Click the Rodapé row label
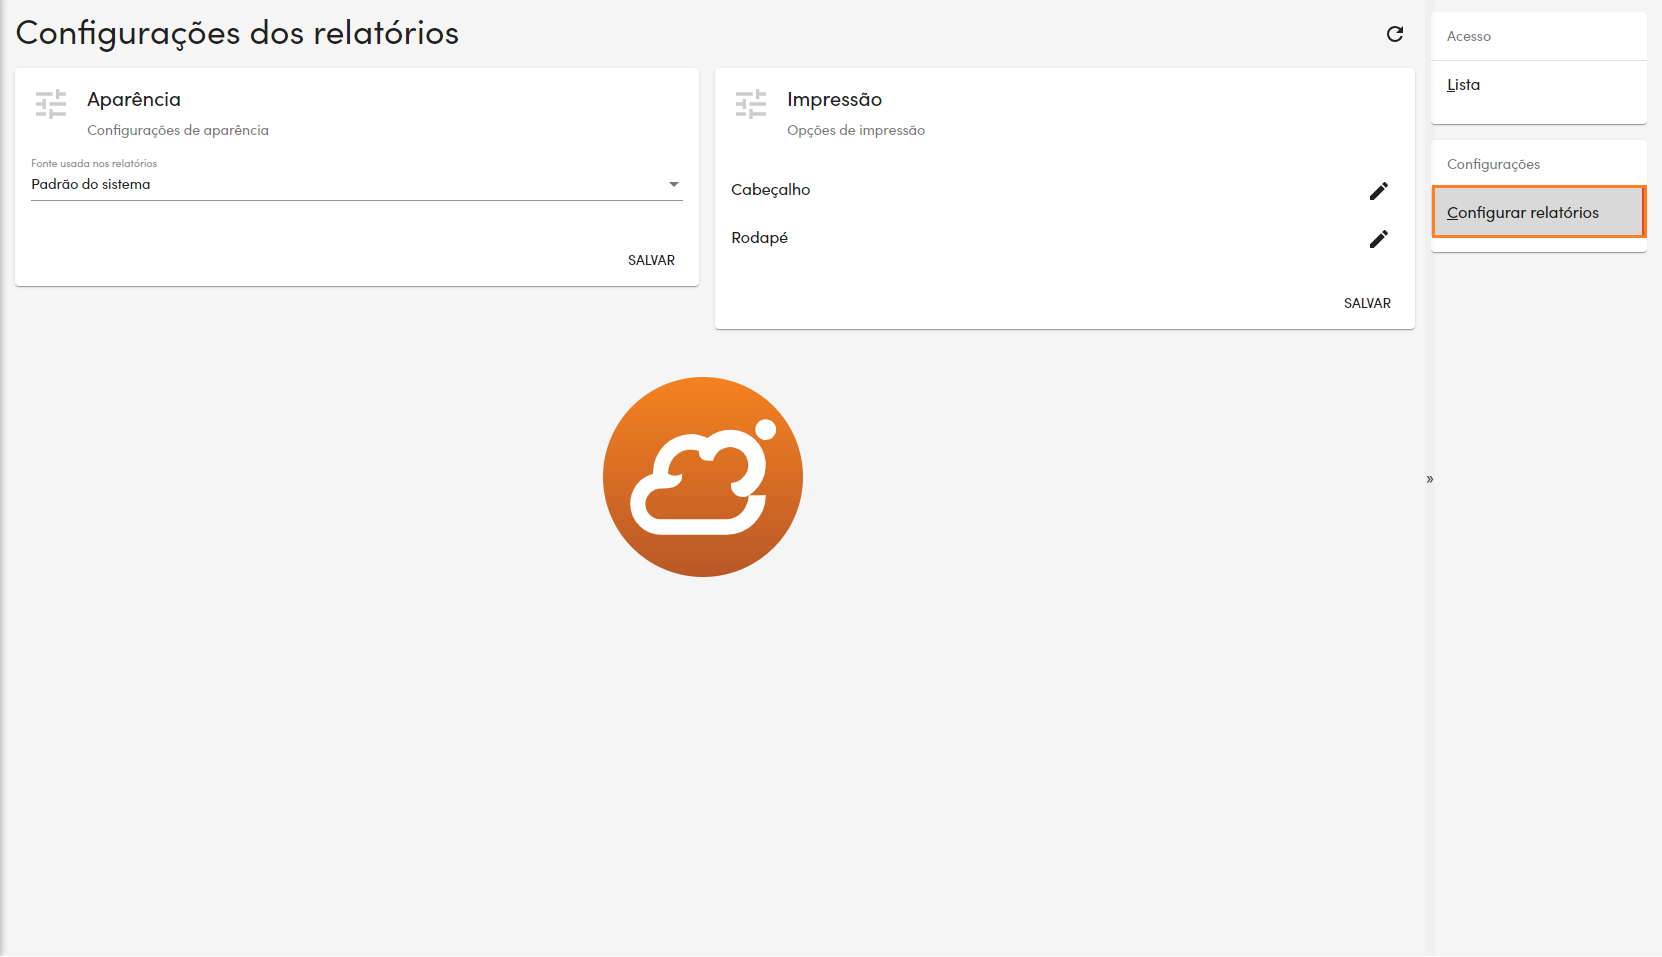The width and height of the screenshot is (1662, 957). click(759, 238)
